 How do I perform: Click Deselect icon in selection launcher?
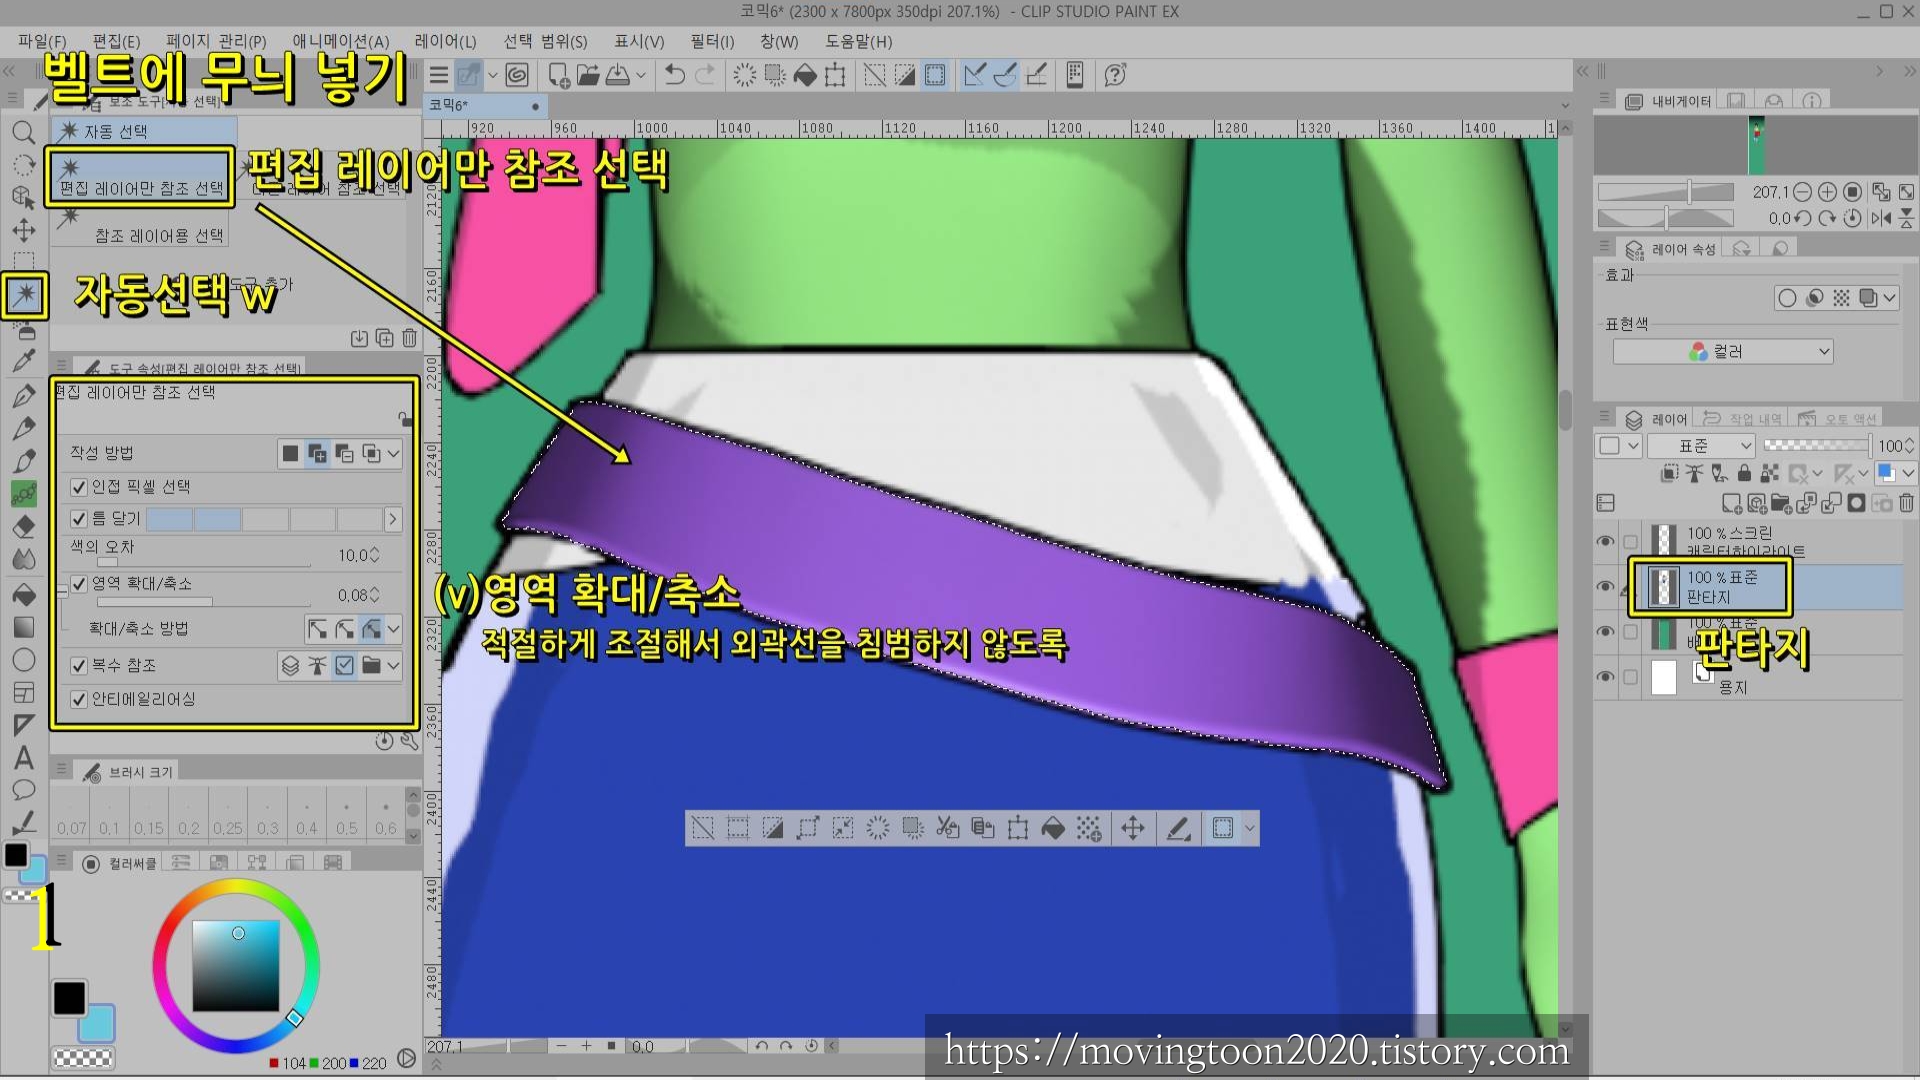pyautogui.click(x=703, y=828)
